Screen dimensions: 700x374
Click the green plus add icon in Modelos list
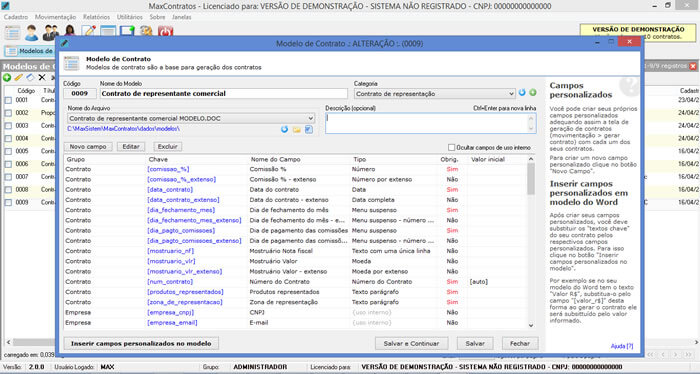(x=7, y=78)
